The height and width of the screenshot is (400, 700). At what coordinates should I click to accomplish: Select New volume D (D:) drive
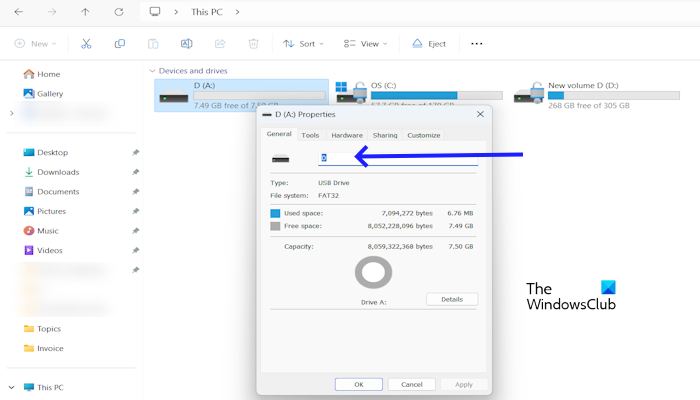596,95
